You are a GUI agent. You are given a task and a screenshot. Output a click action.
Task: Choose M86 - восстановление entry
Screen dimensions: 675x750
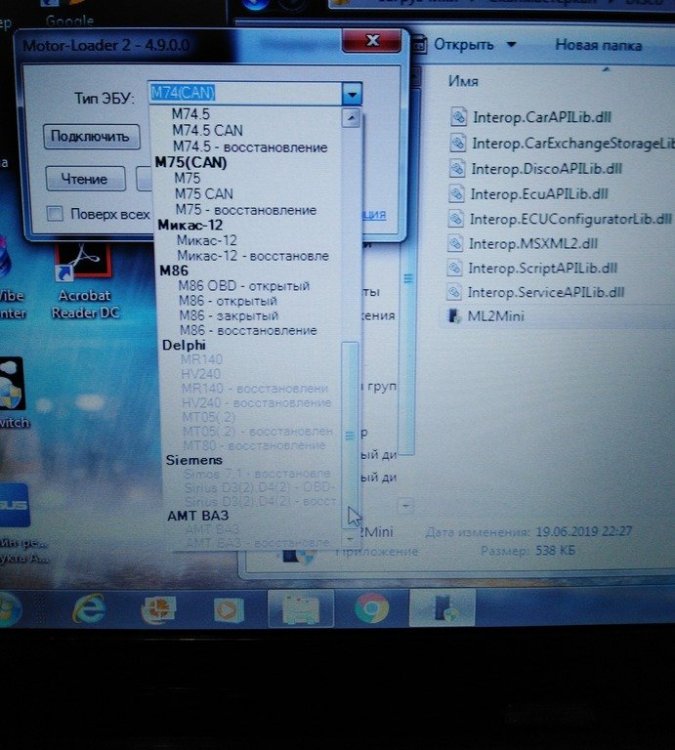coord(248,330)
